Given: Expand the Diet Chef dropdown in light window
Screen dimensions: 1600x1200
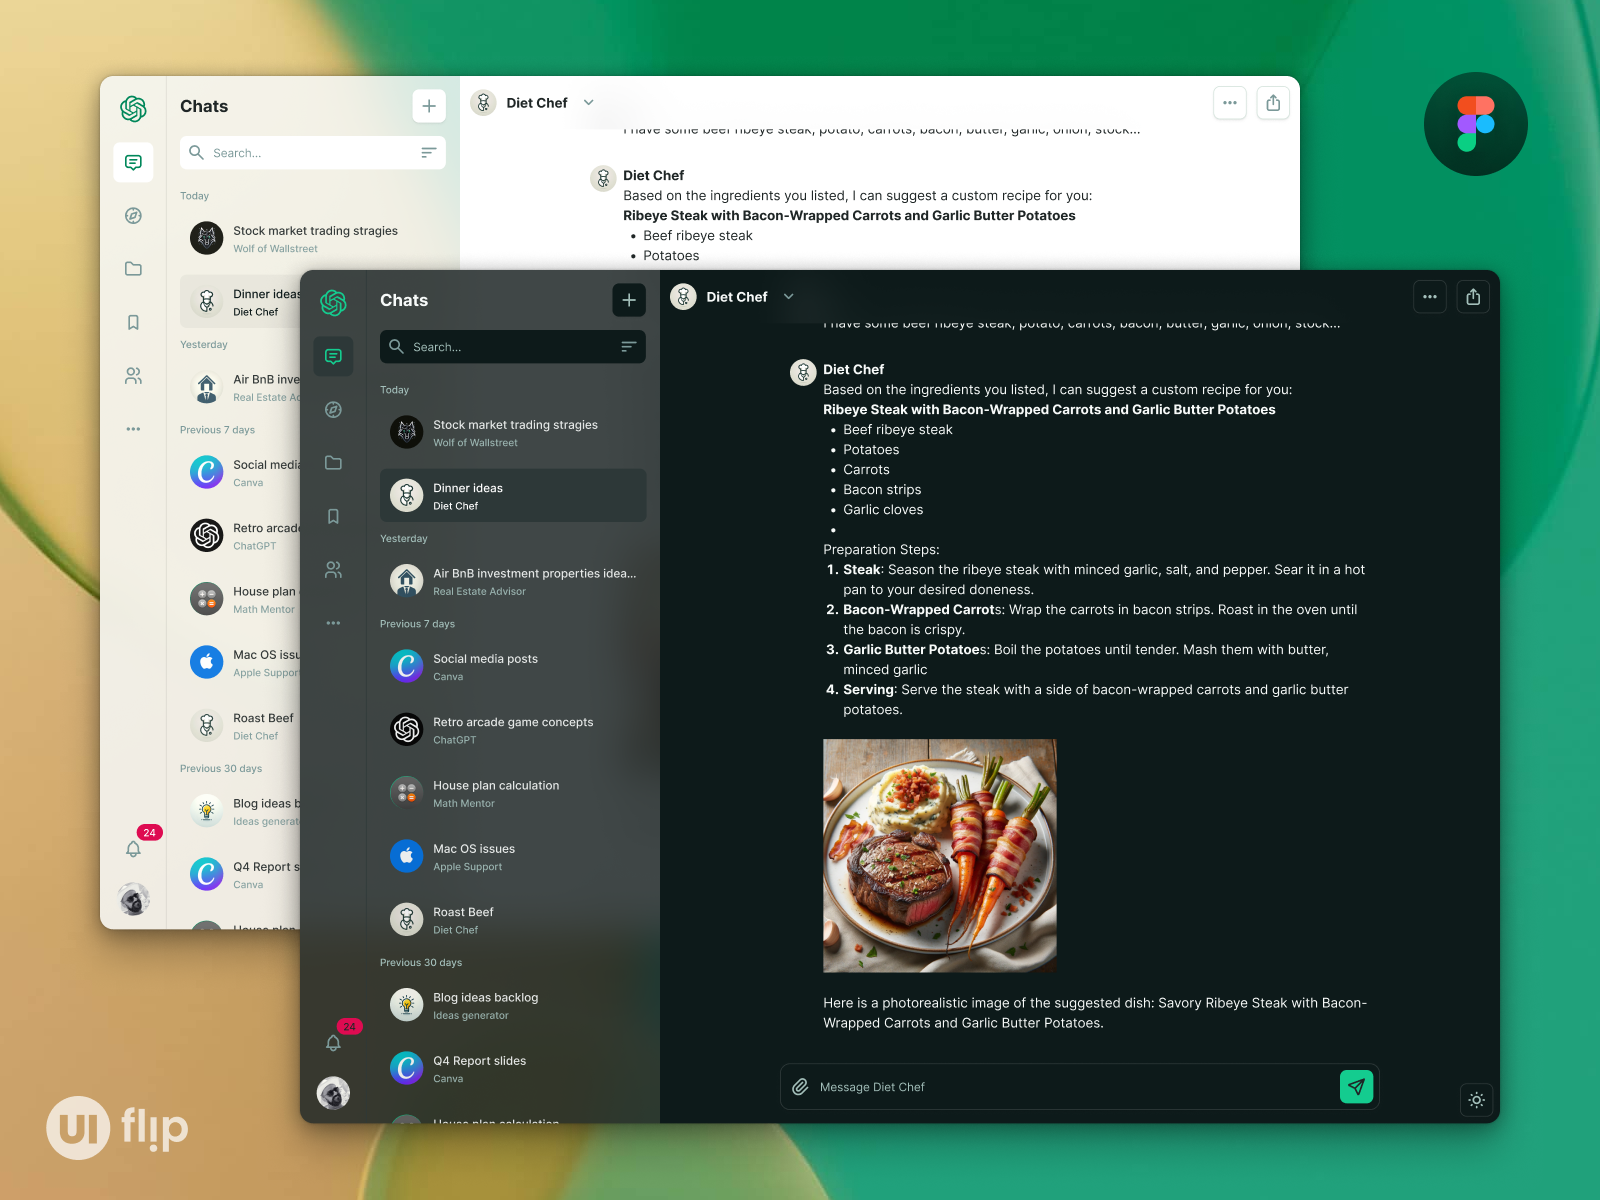Looking at the screenshot, I should tap(588, 102).
